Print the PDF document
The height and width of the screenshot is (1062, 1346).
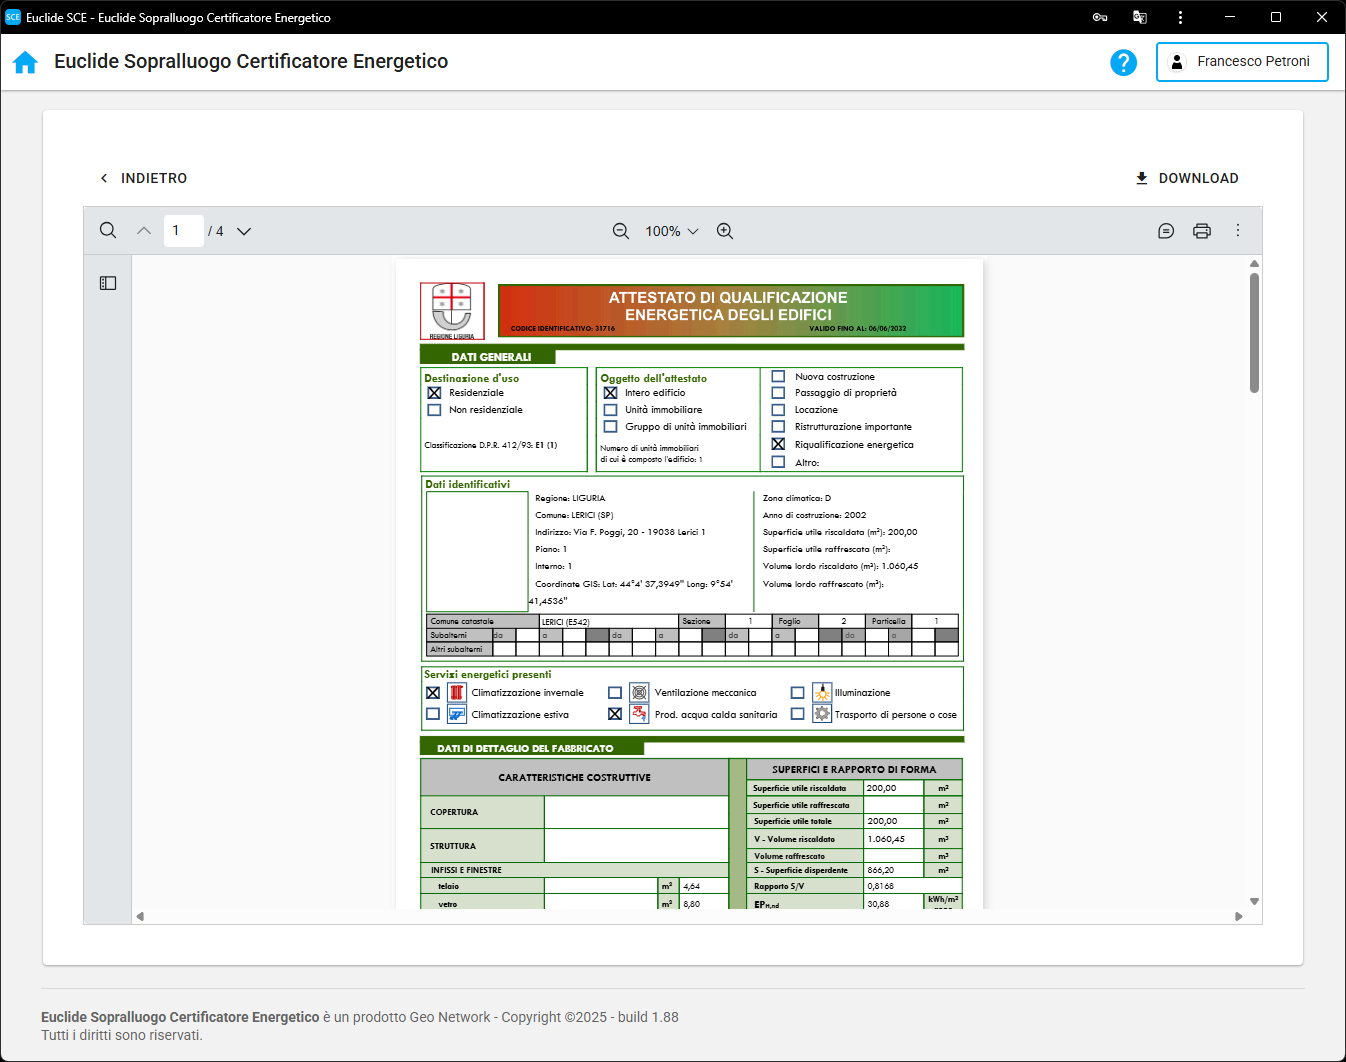(x=1202, y=231)
